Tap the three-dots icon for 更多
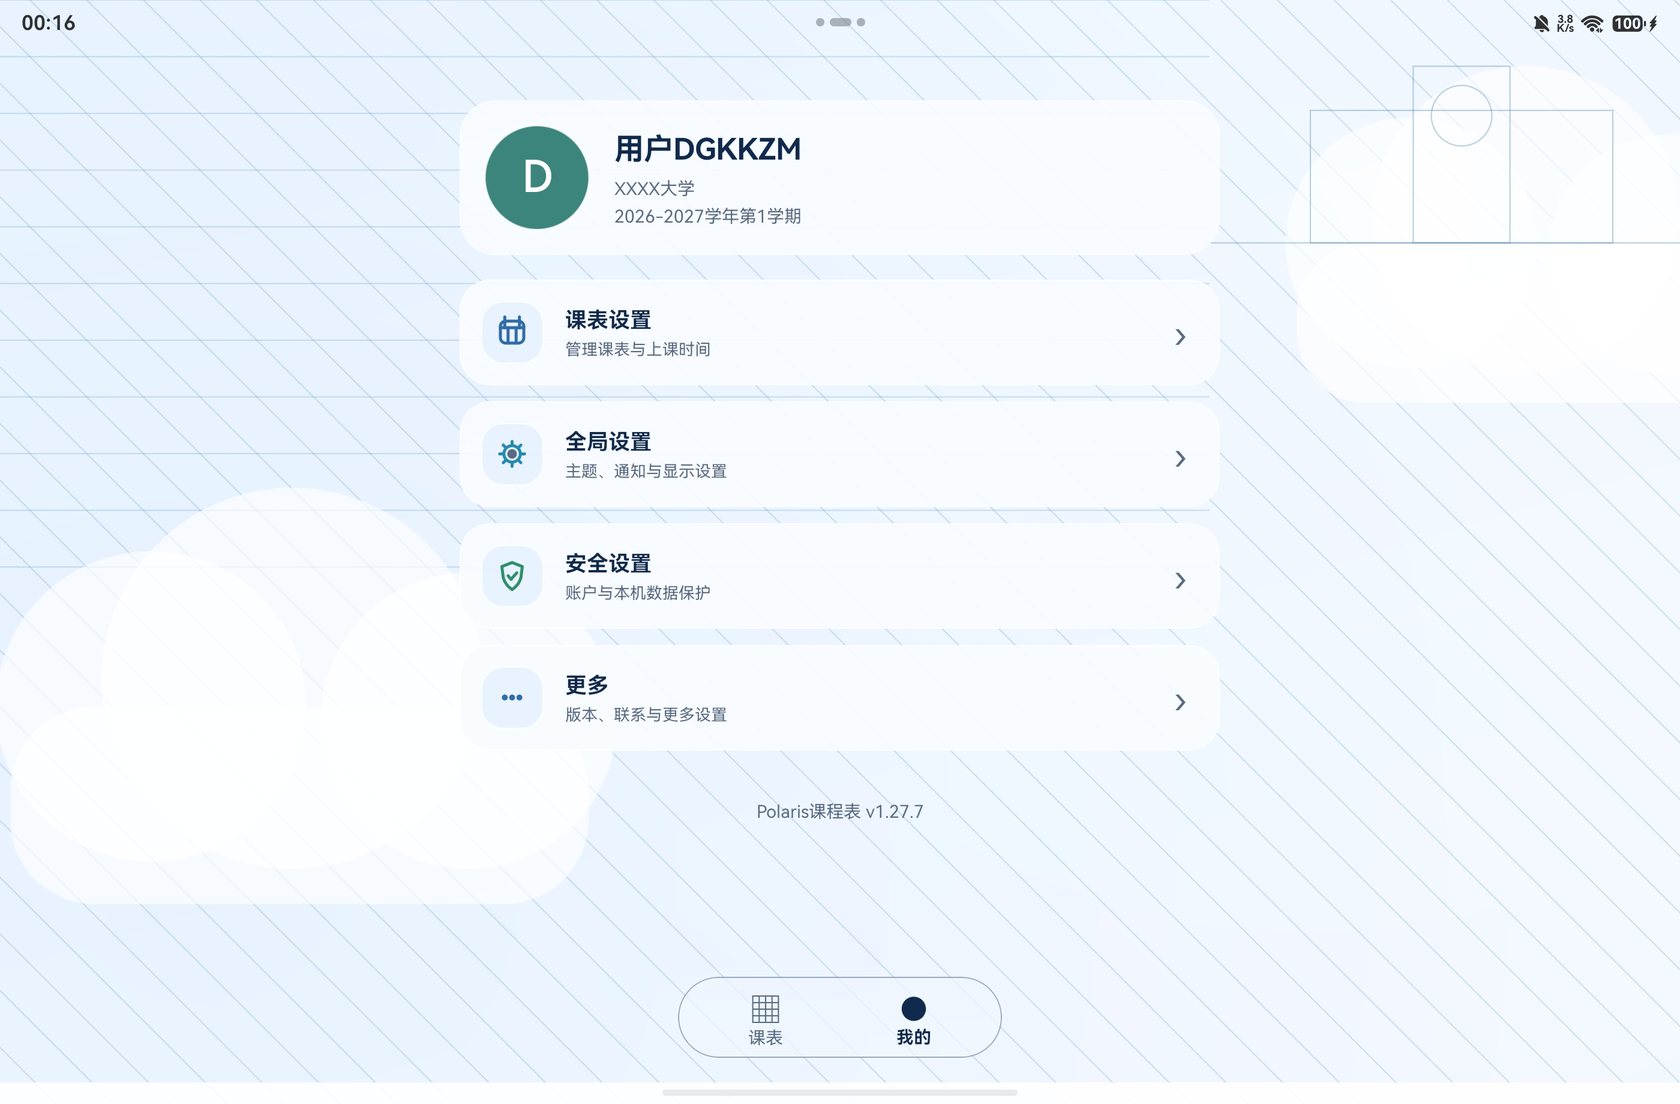This screenshot has width=1680, height=1104. coord(512,698)
